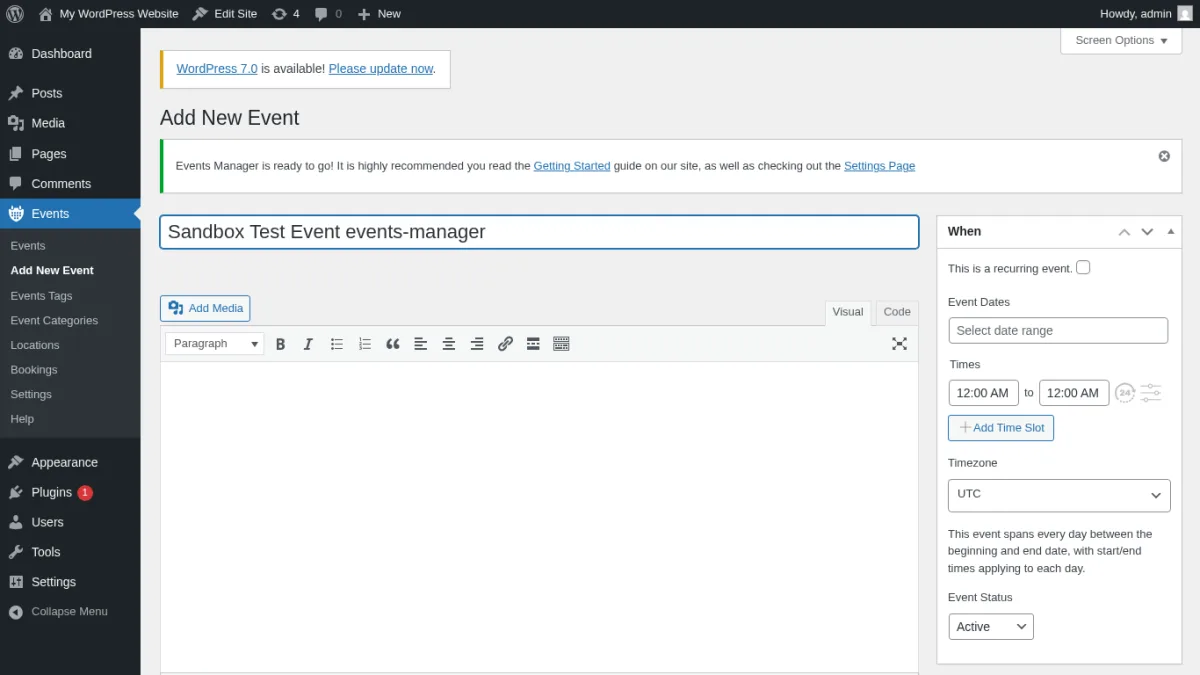Move the When panel down
The width and height of the screenshot is (1200, 675).
click(1147, 232)
